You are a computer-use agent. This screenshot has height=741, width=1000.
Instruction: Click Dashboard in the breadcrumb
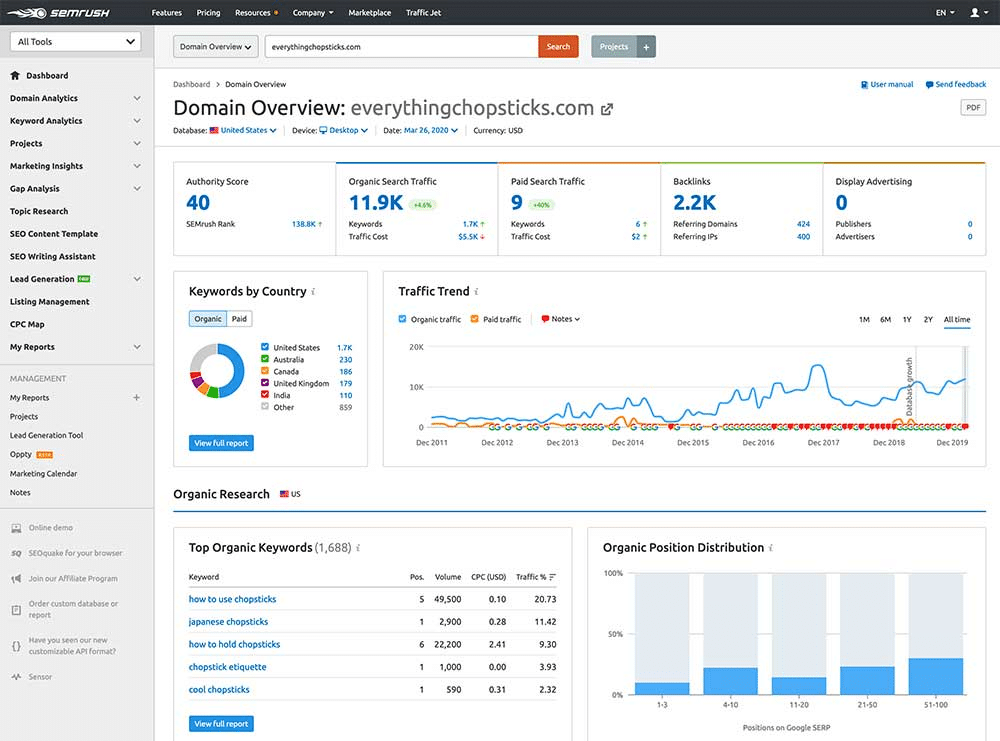click(x=191, y=84)
